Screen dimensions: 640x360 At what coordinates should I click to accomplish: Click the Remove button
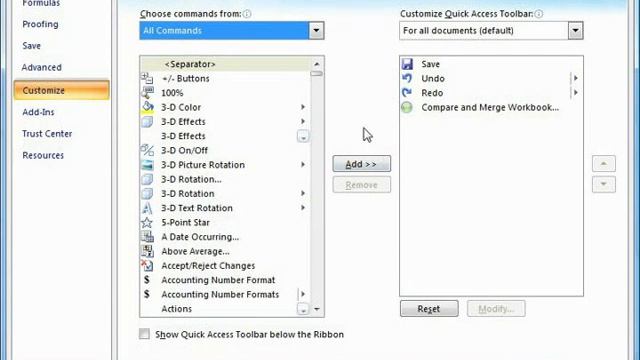pyautogui.click(x=362, y=185)
